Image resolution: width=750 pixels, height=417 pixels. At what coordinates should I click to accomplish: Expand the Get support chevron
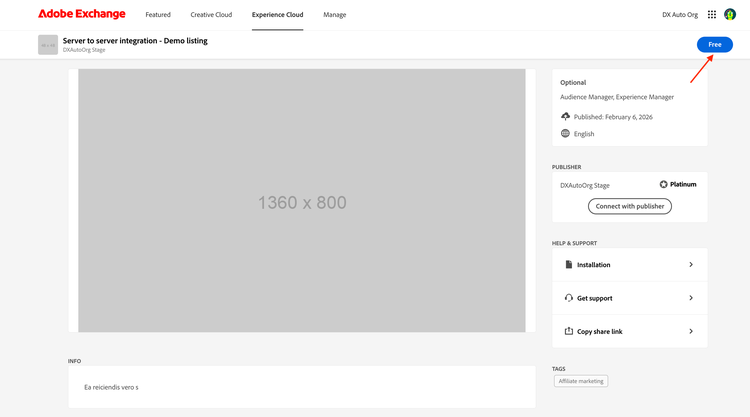[x=691, y=298]
